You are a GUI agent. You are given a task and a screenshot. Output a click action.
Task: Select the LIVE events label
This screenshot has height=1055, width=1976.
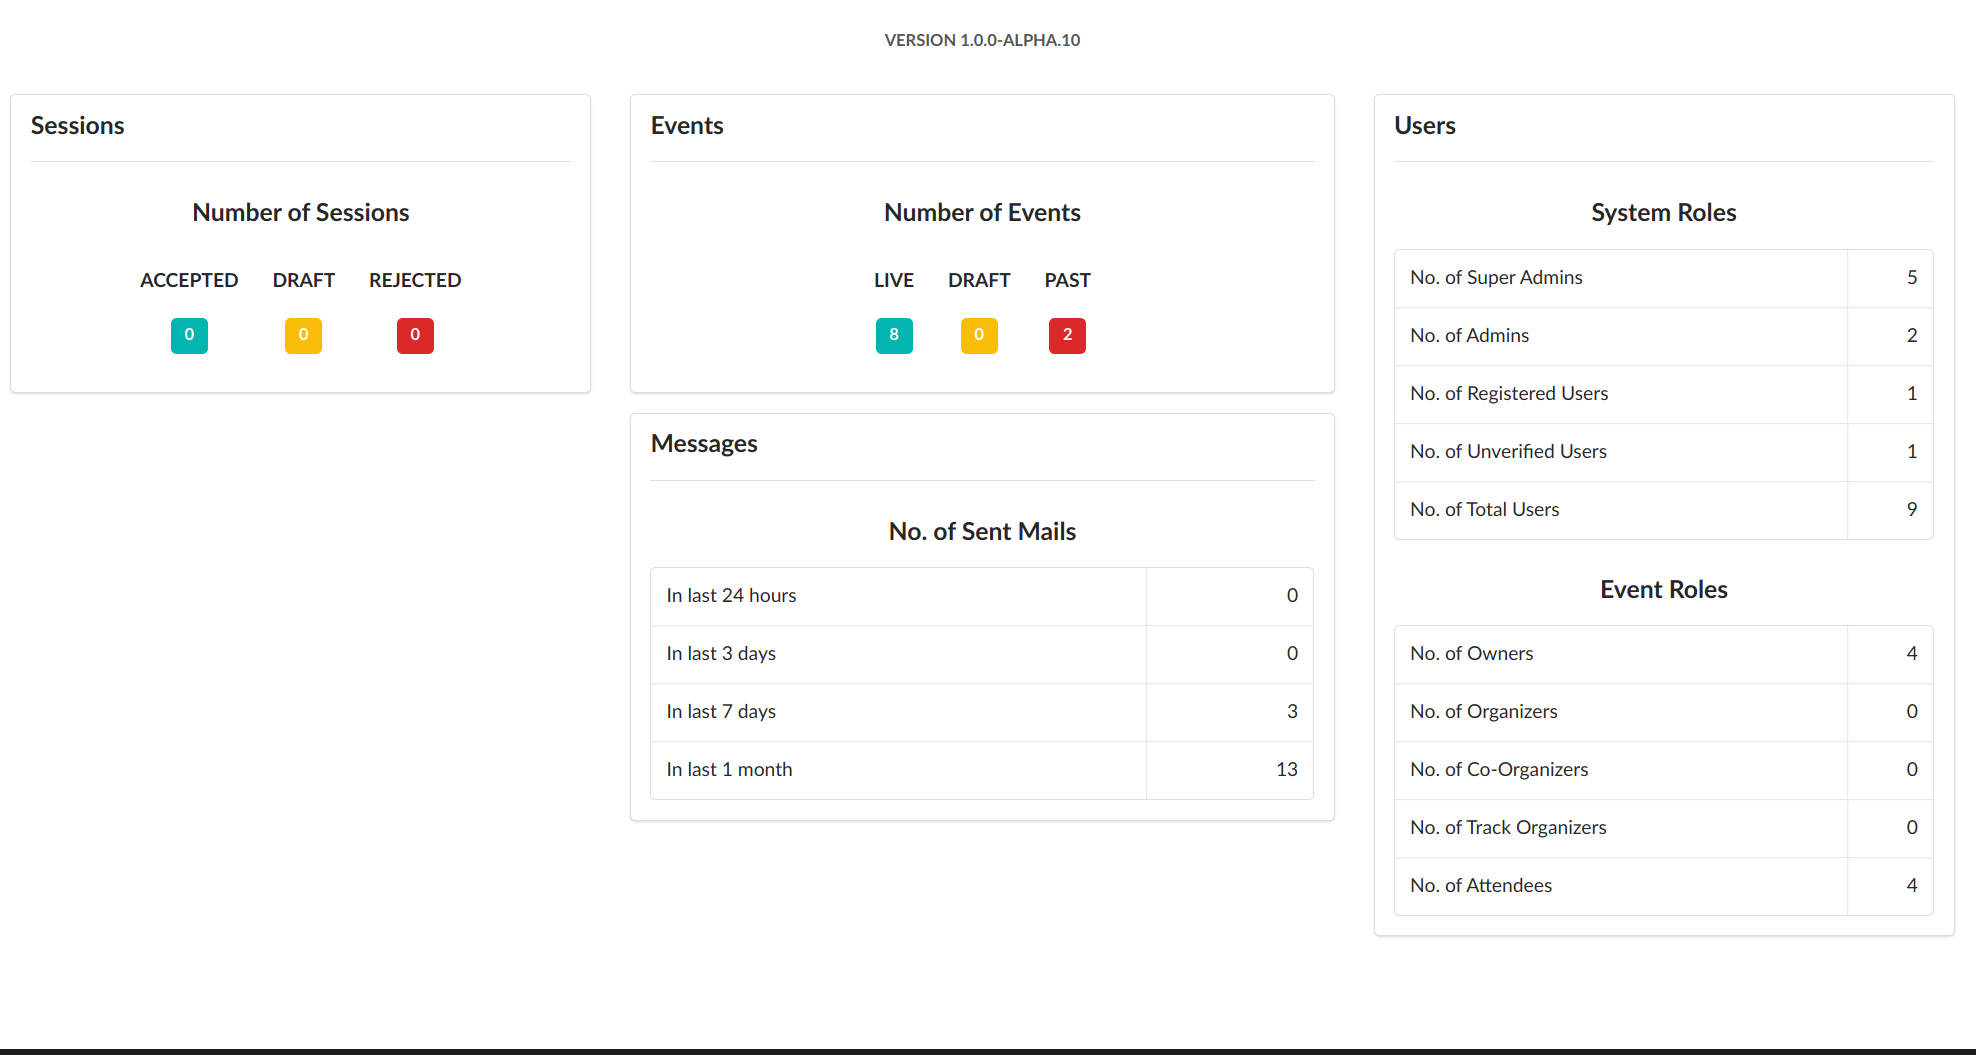(x=894, y=280)
